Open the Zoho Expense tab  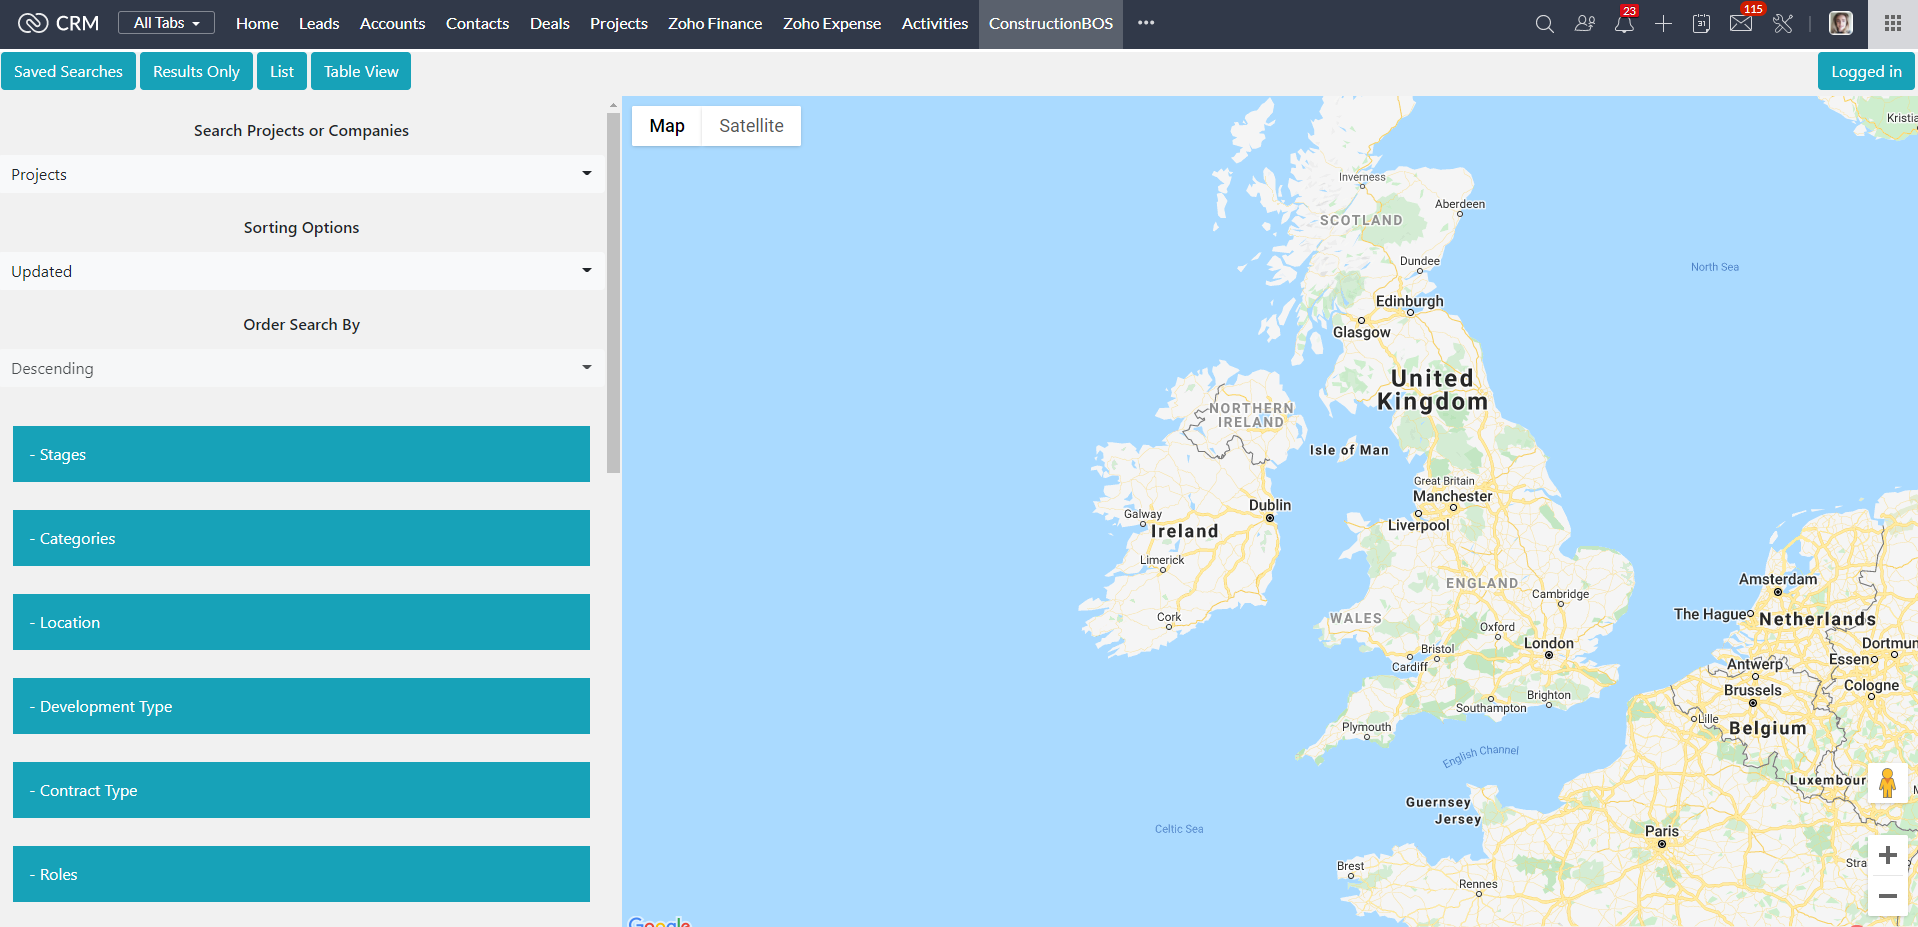pos(832,23)
